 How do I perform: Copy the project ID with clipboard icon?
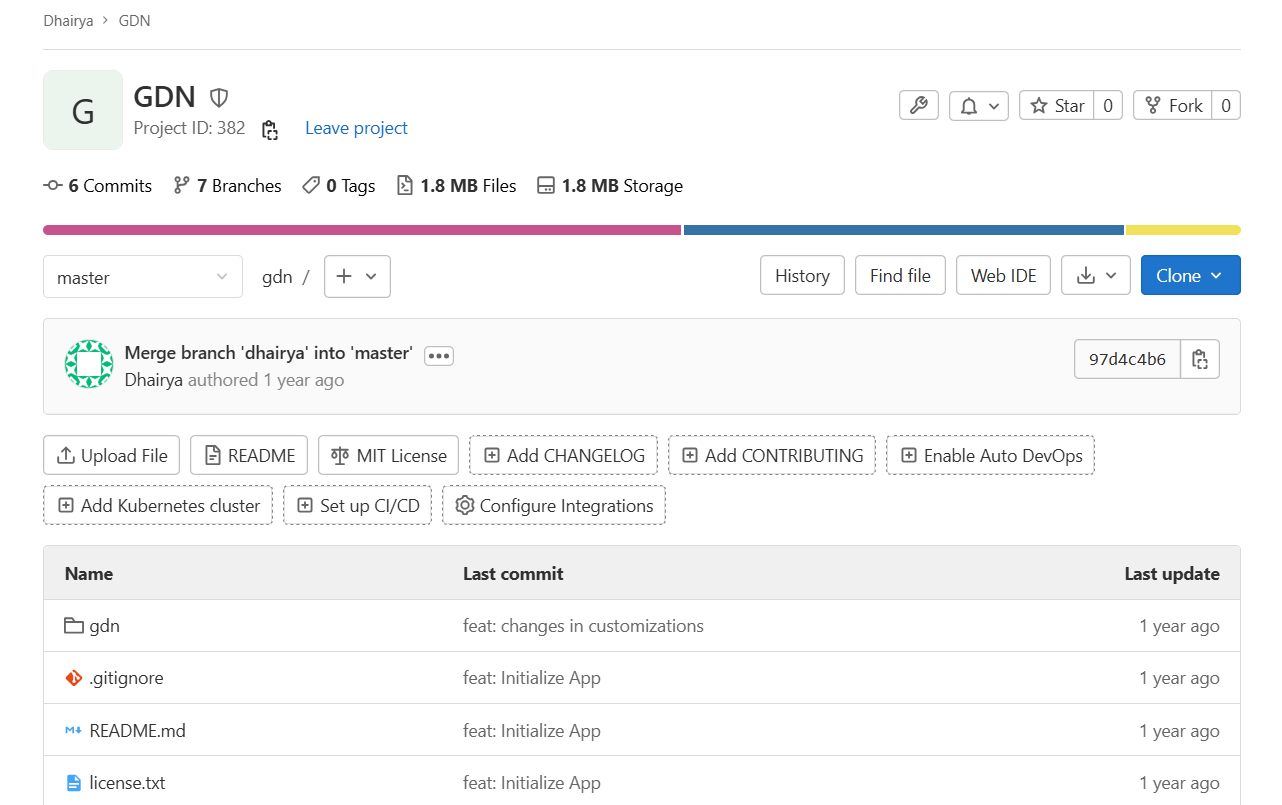(269, 129)
